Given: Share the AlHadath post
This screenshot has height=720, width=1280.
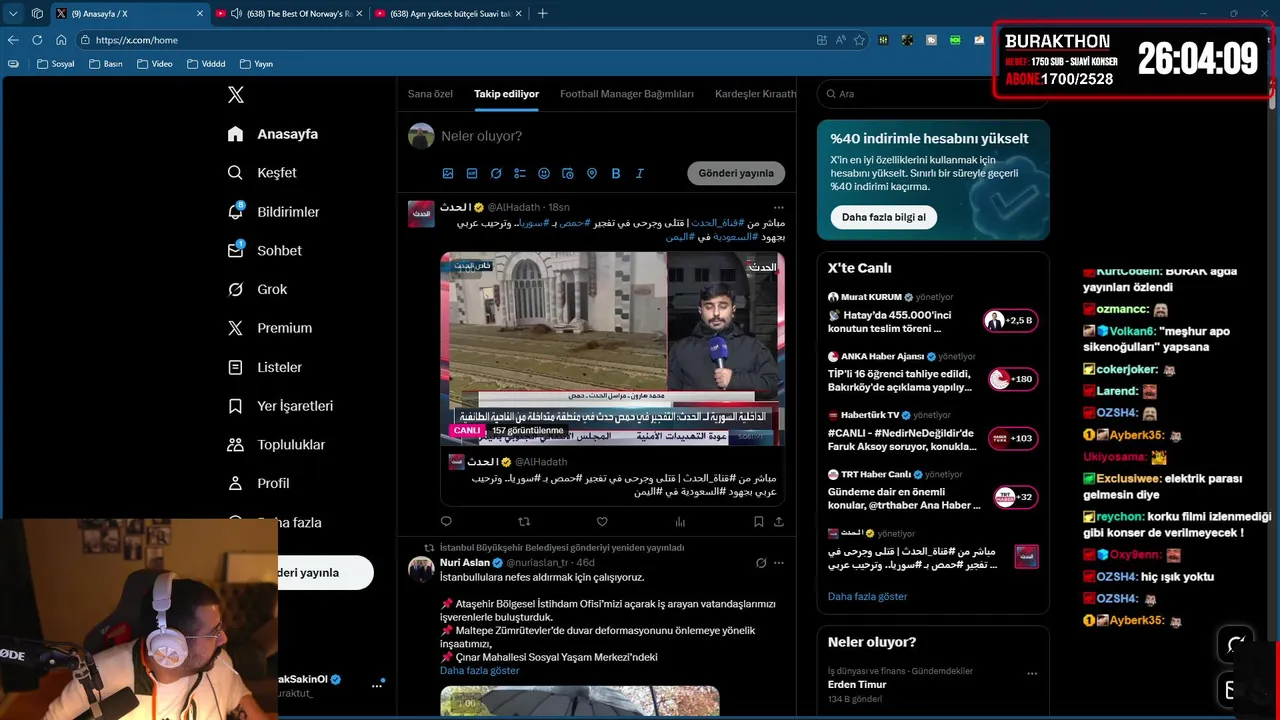Looking at the screenshot, I should coord(779,522).
